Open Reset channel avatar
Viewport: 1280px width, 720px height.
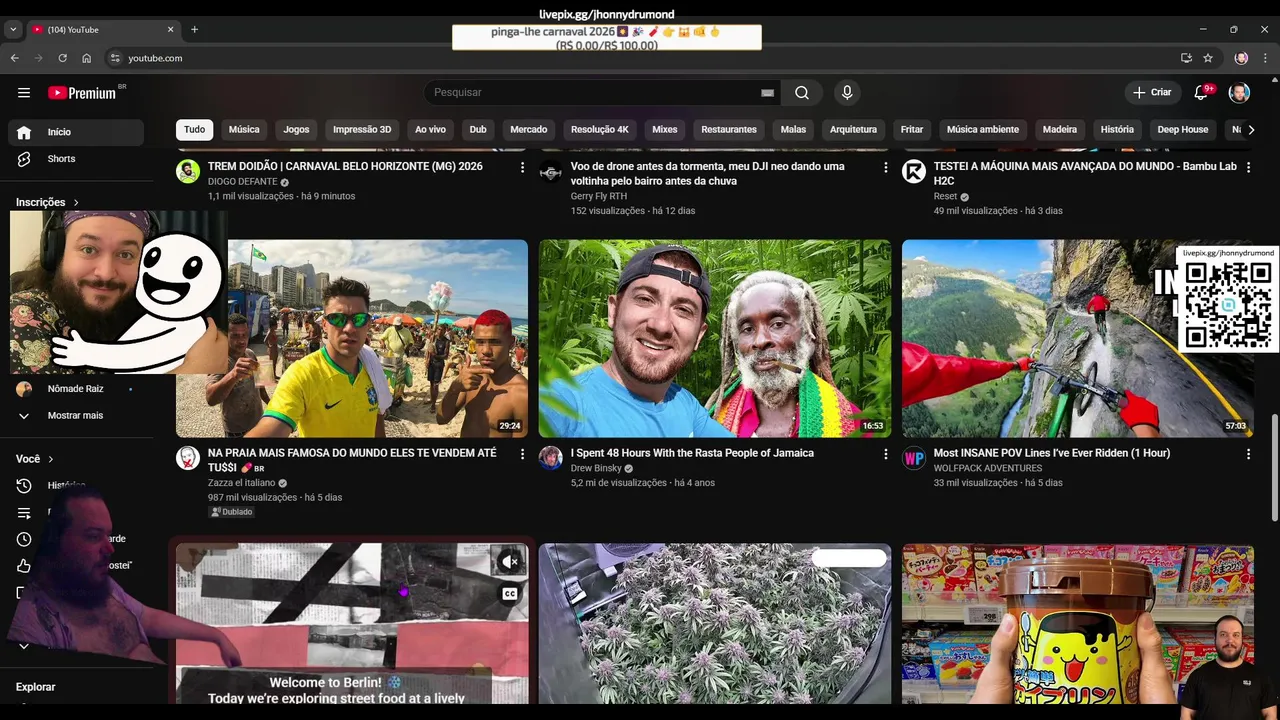(914, 171)
